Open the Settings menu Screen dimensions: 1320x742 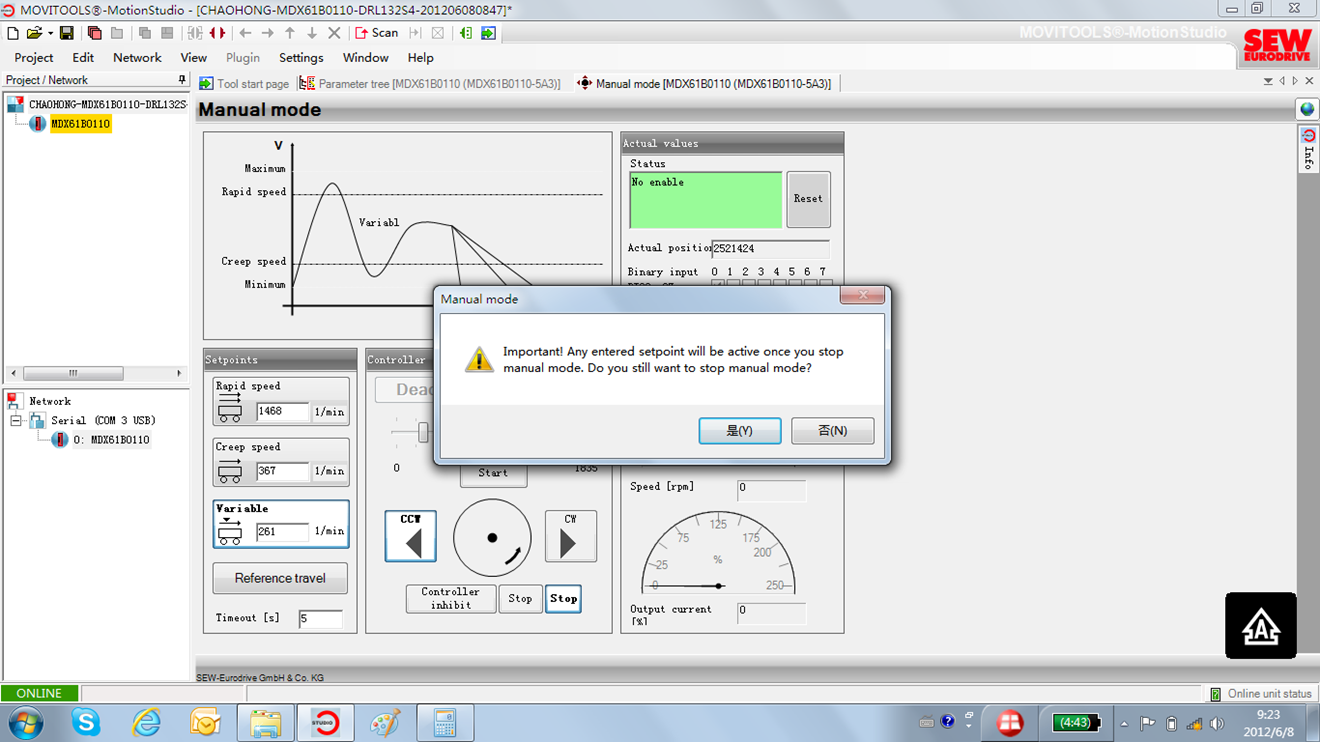coord(301,58)
